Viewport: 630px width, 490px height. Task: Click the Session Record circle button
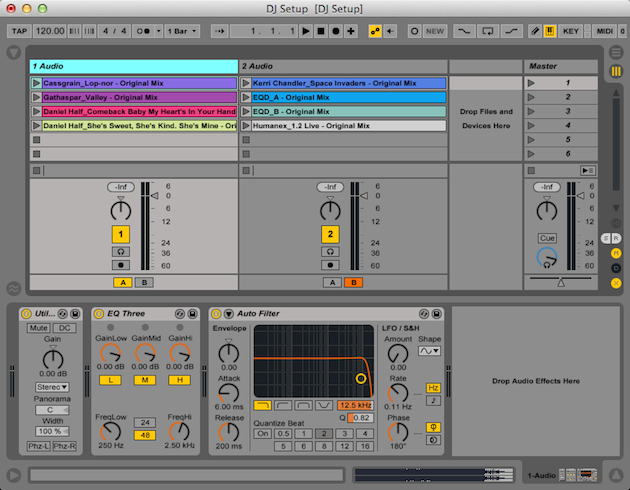pyautogui.click(x=414, y=31)
